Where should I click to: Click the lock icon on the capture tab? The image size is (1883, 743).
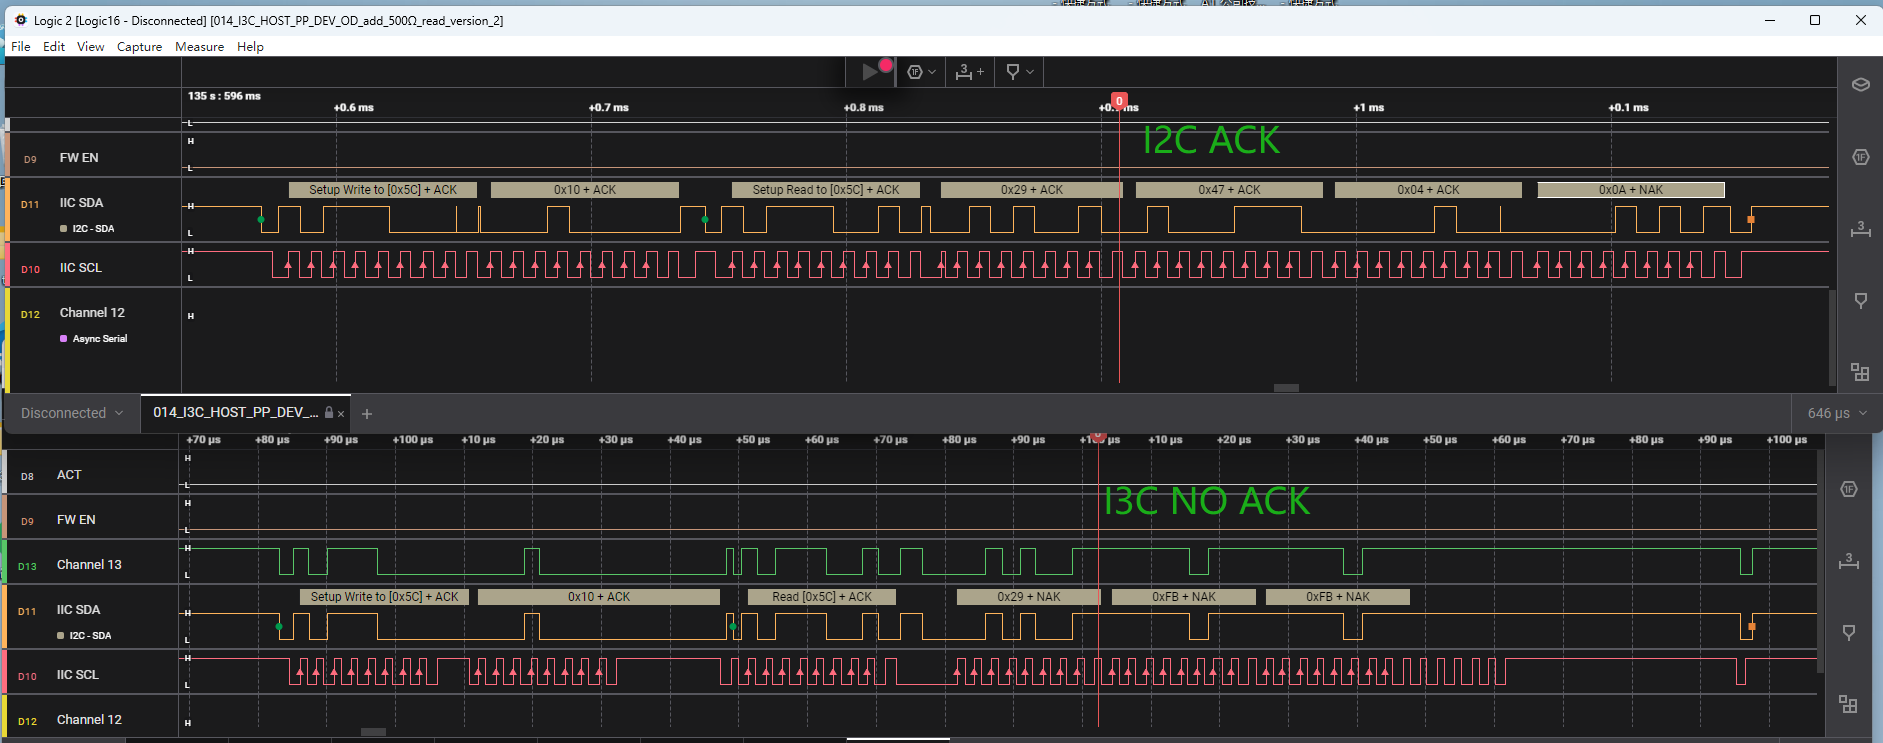point(329,412)
